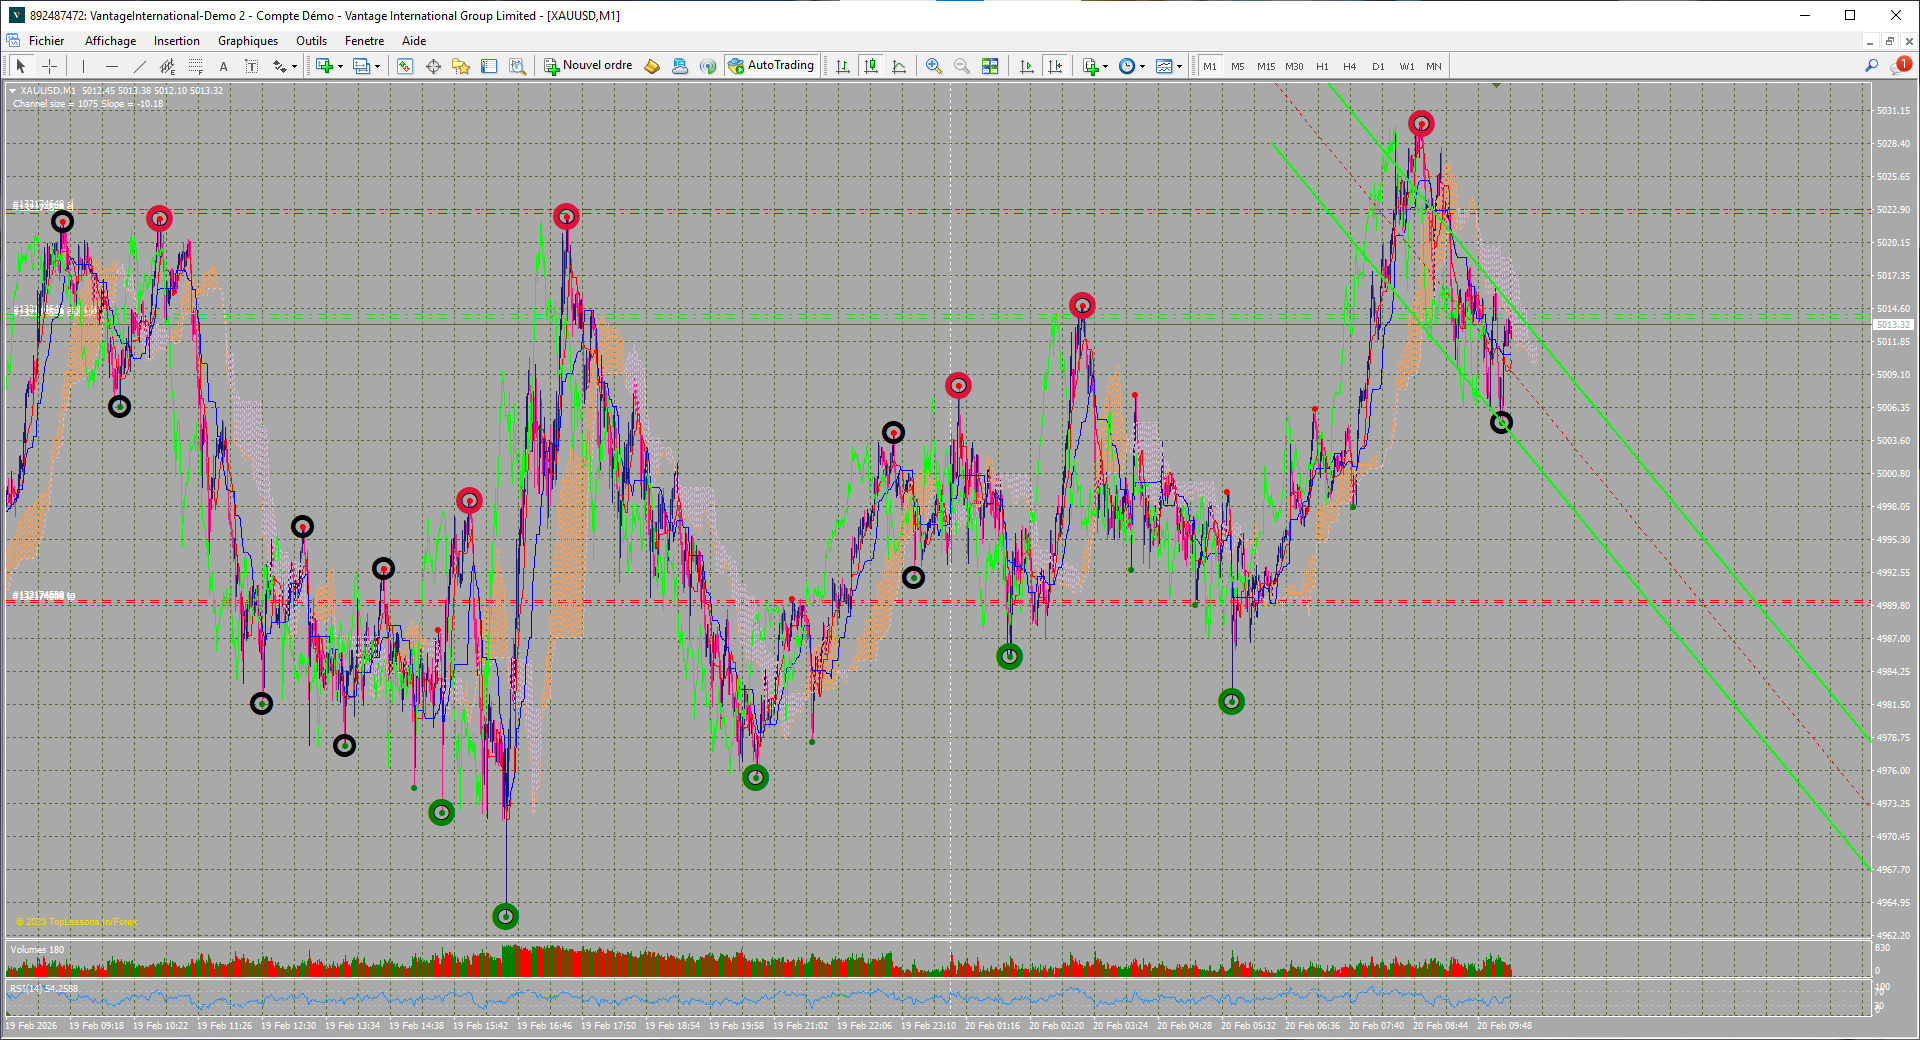Switch to the M30 timeframe
This screenshot has width=1920, height=1040.
click(x=1294, y=66)
